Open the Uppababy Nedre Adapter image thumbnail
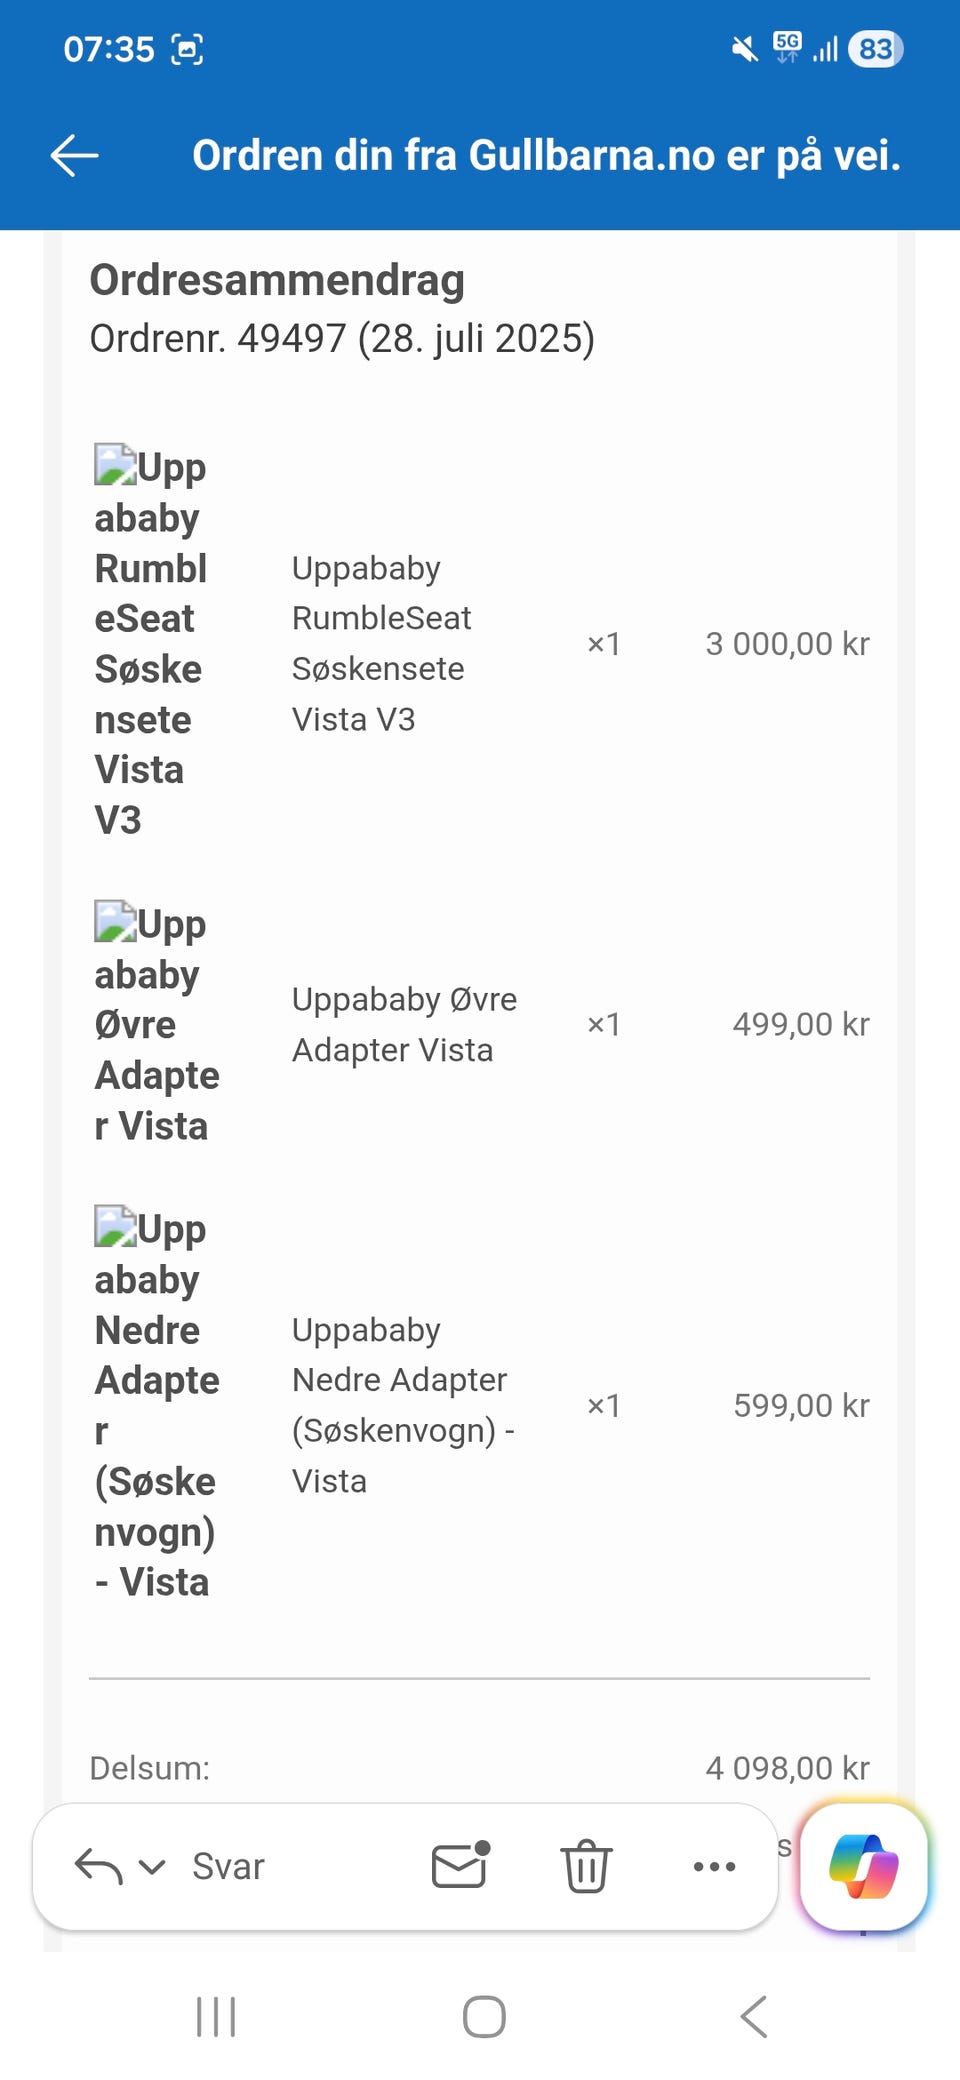 click(x=116, y=1226)
